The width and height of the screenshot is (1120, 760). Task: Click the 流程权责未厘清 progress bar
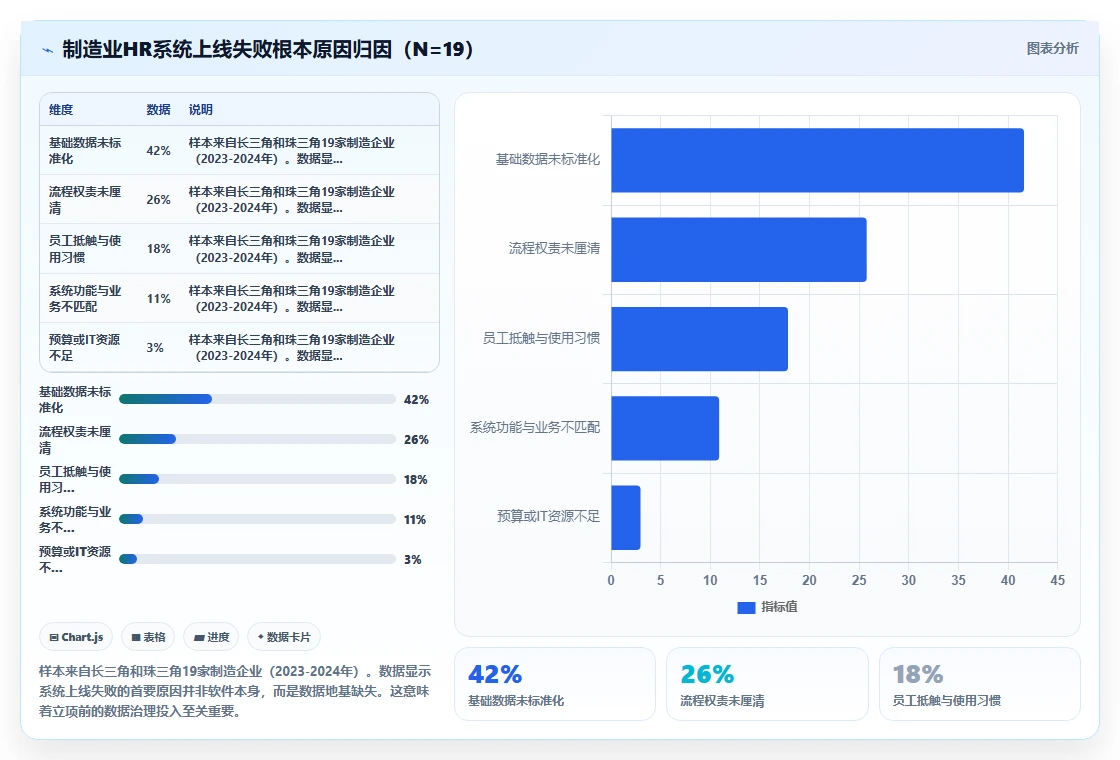tap(257, 439)
